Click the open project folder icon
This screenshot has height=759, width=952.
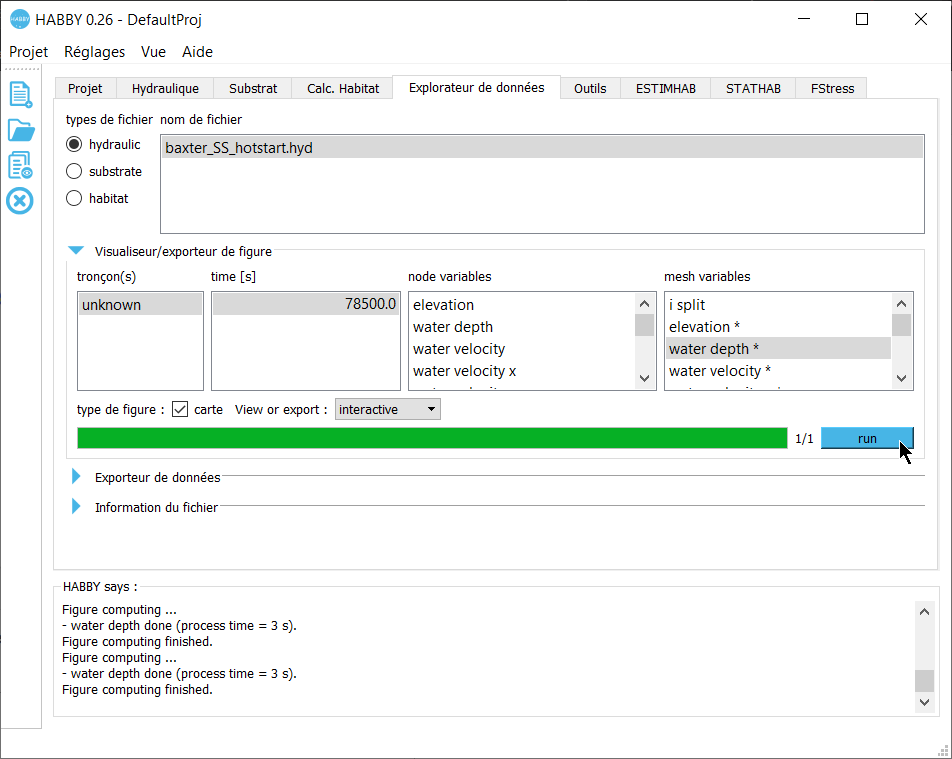click(x=20, y=130)
